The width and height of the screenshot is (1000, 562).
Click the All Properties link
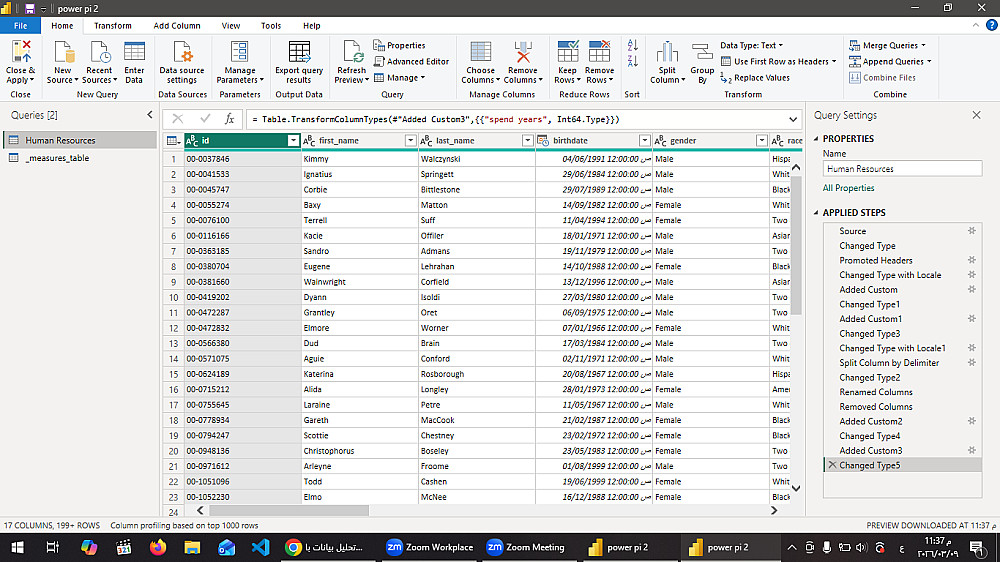coord(848,188)
